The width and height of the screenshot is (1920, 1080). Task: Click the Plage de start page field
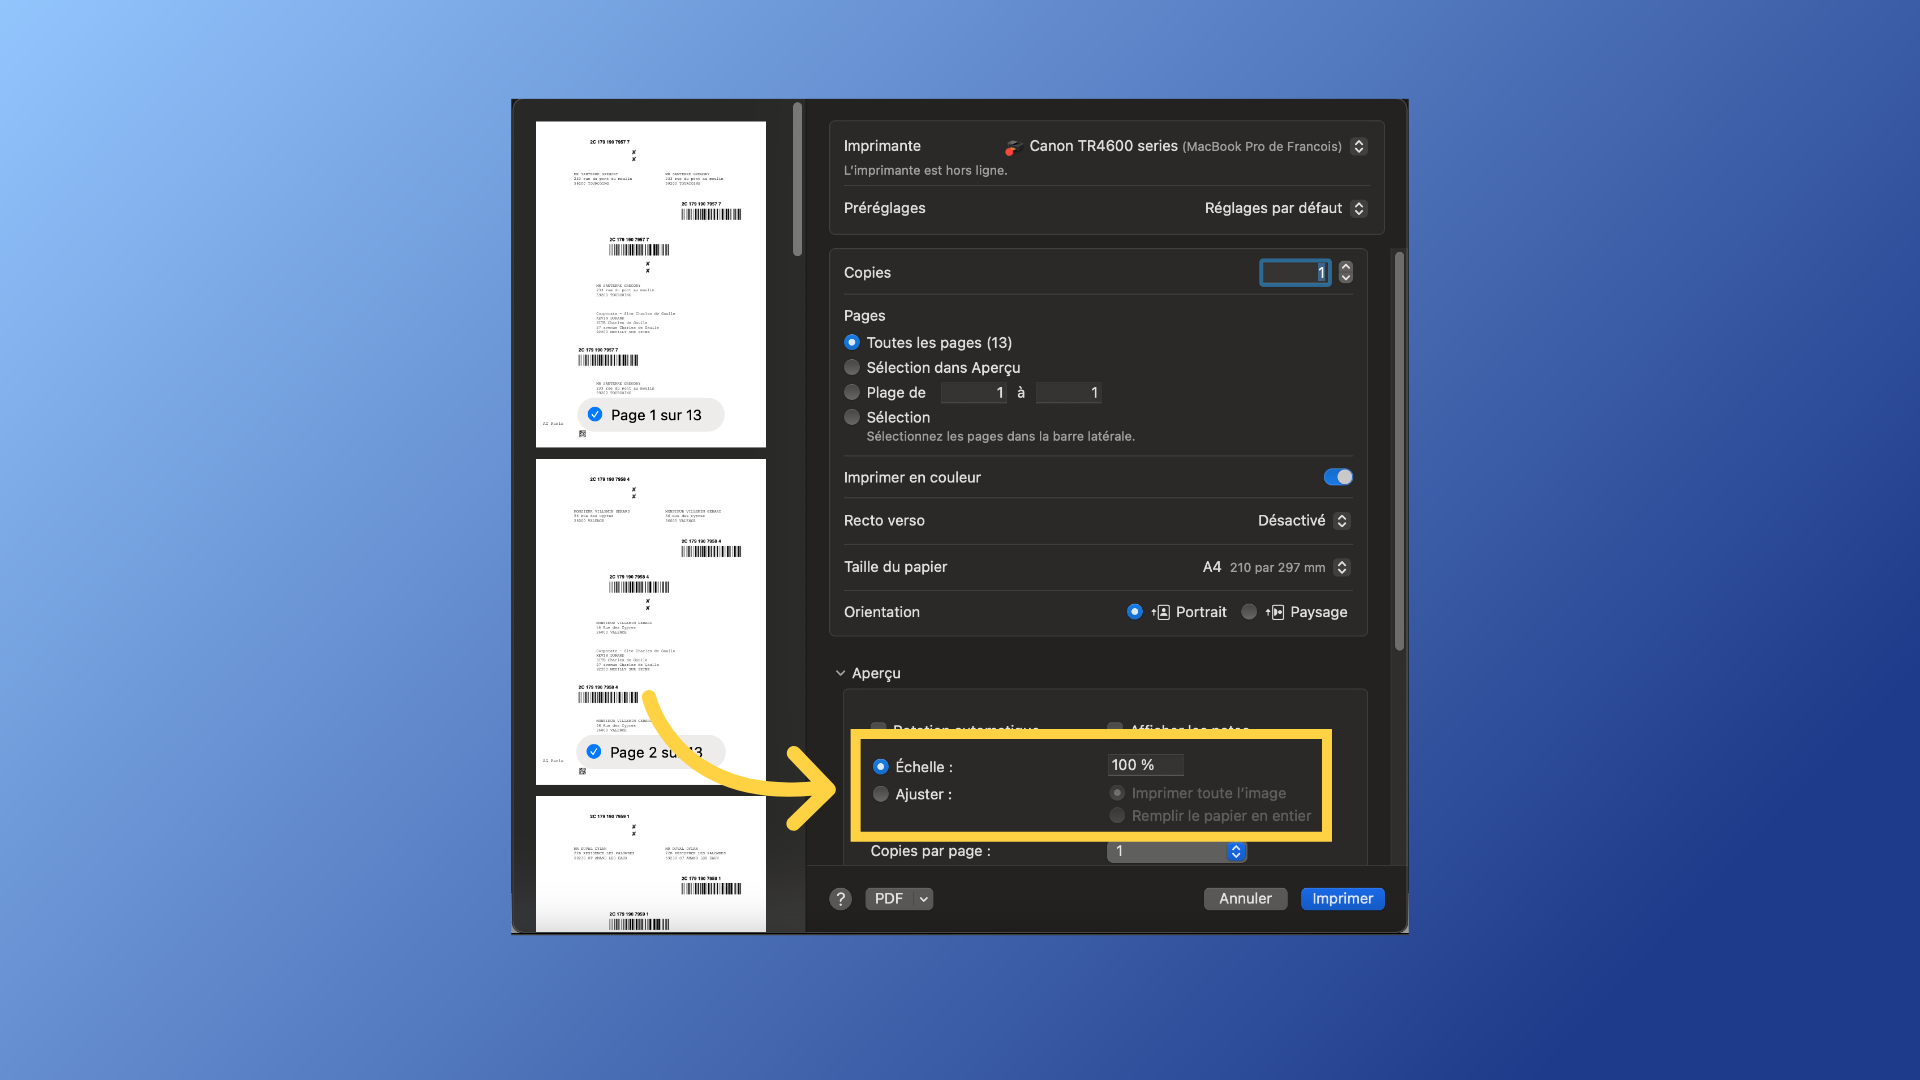tap(973, 393)
